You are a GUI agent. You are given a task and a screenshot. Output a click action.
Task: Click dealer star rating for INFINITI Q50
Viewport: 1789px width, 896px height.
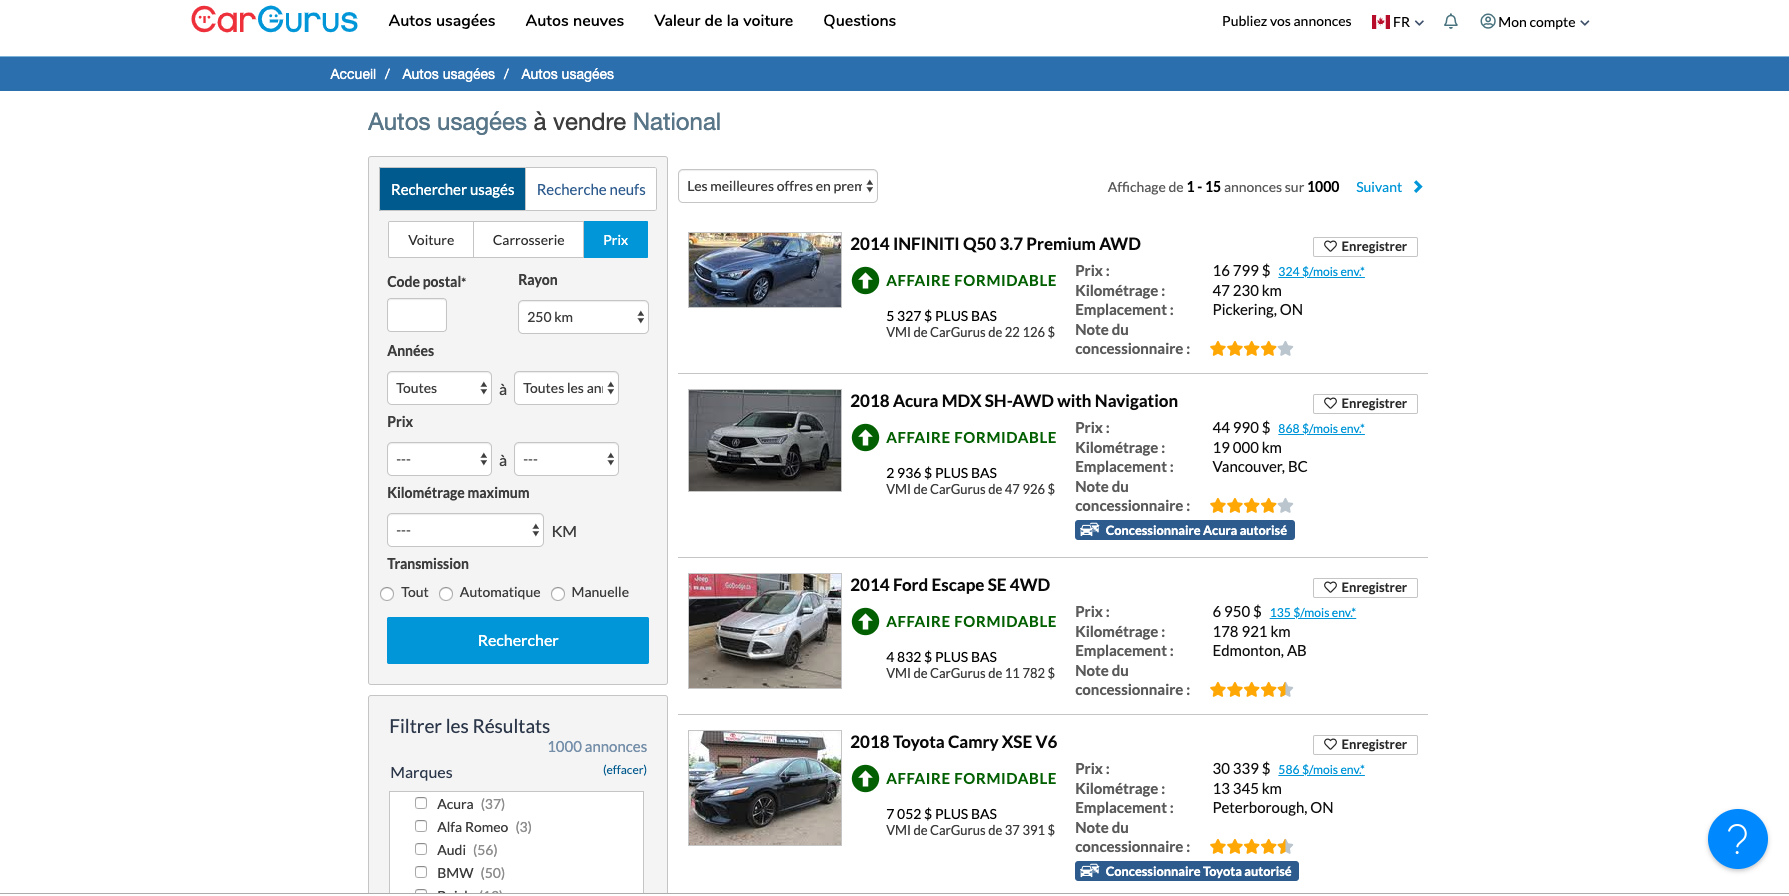(x=1251, y=349)
